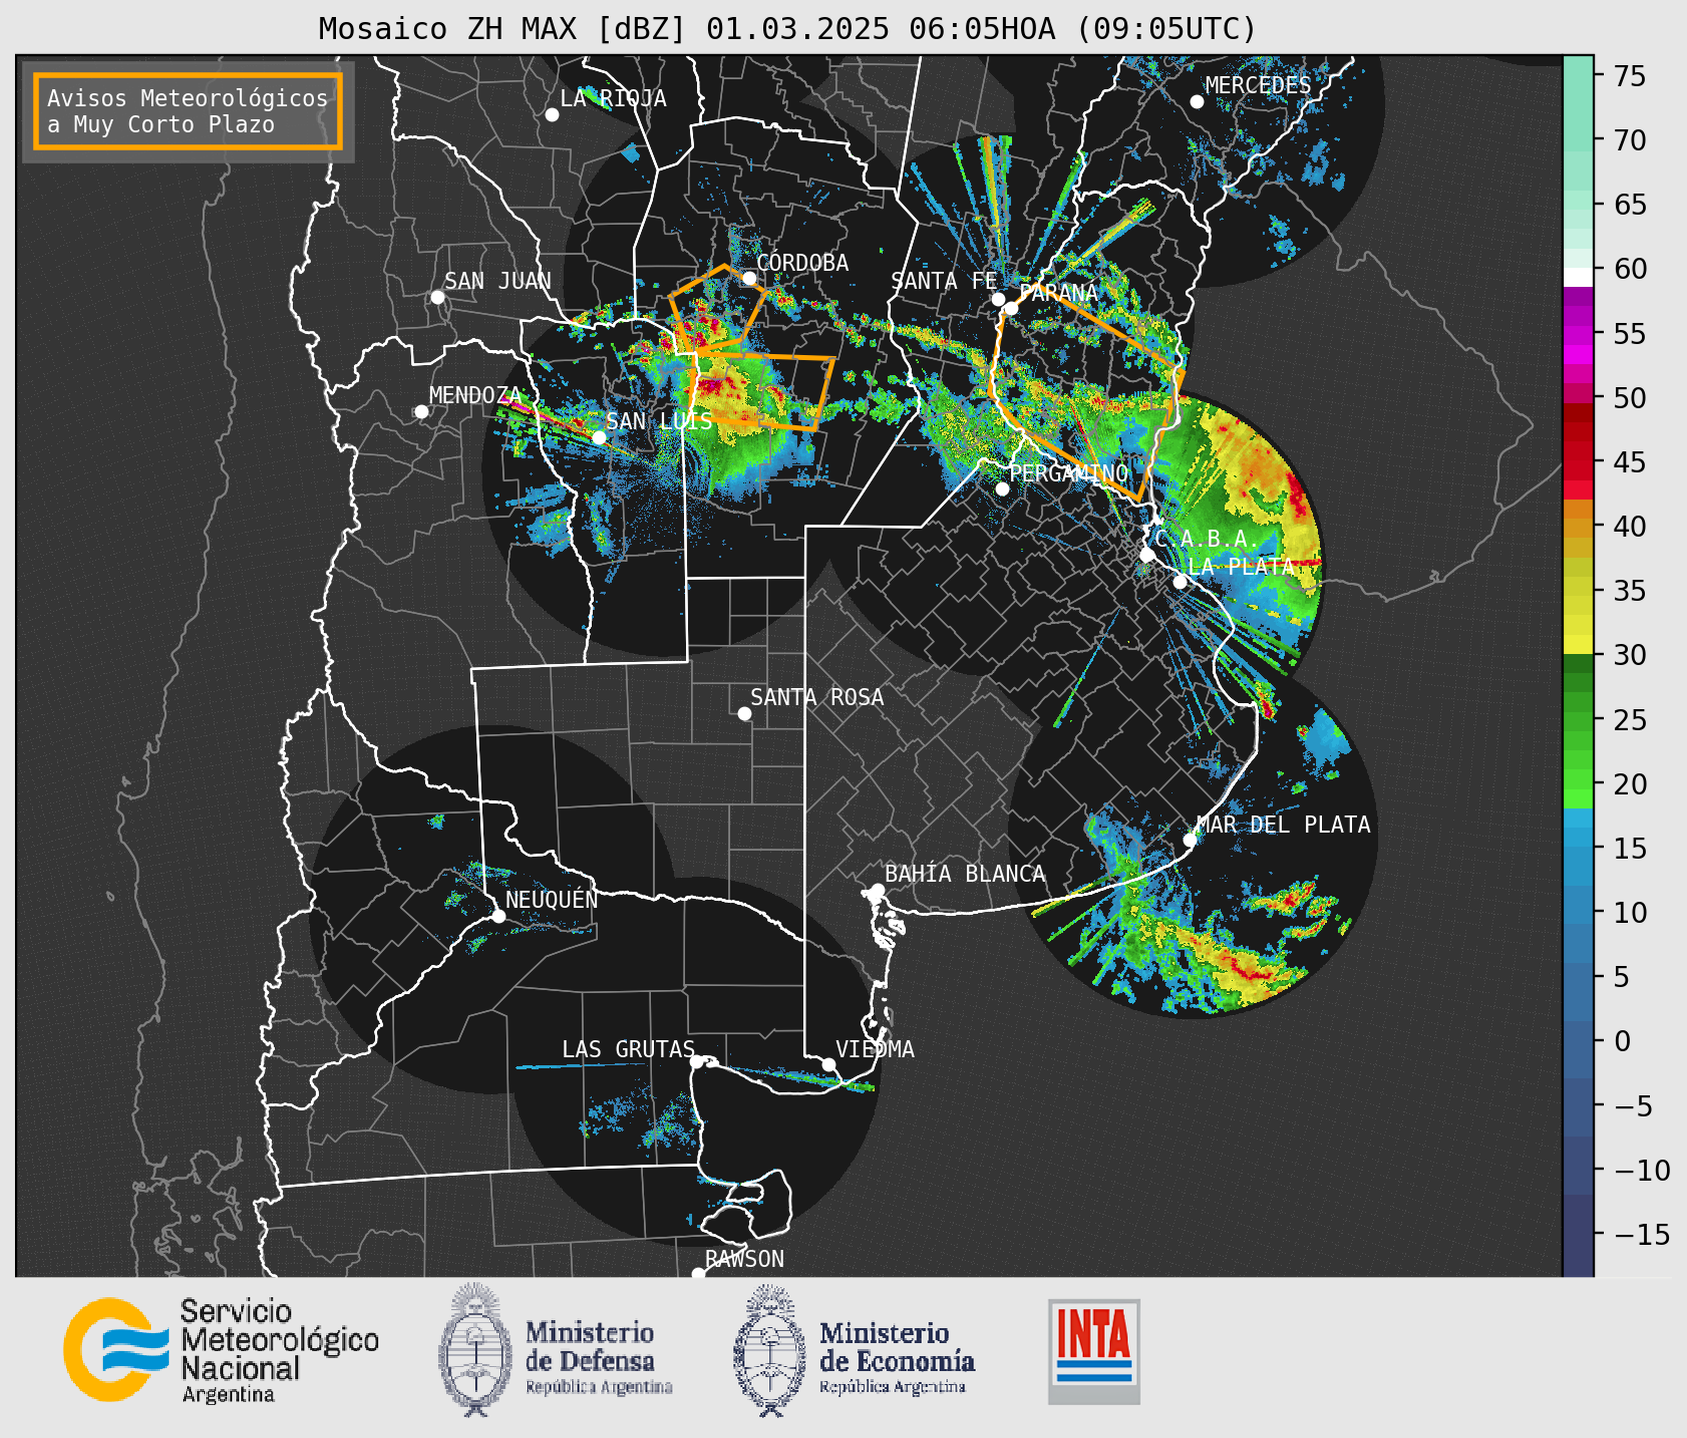1687x1438 pixels.
Task: Click the colorbar tick label 0
Action: 1622,1041
